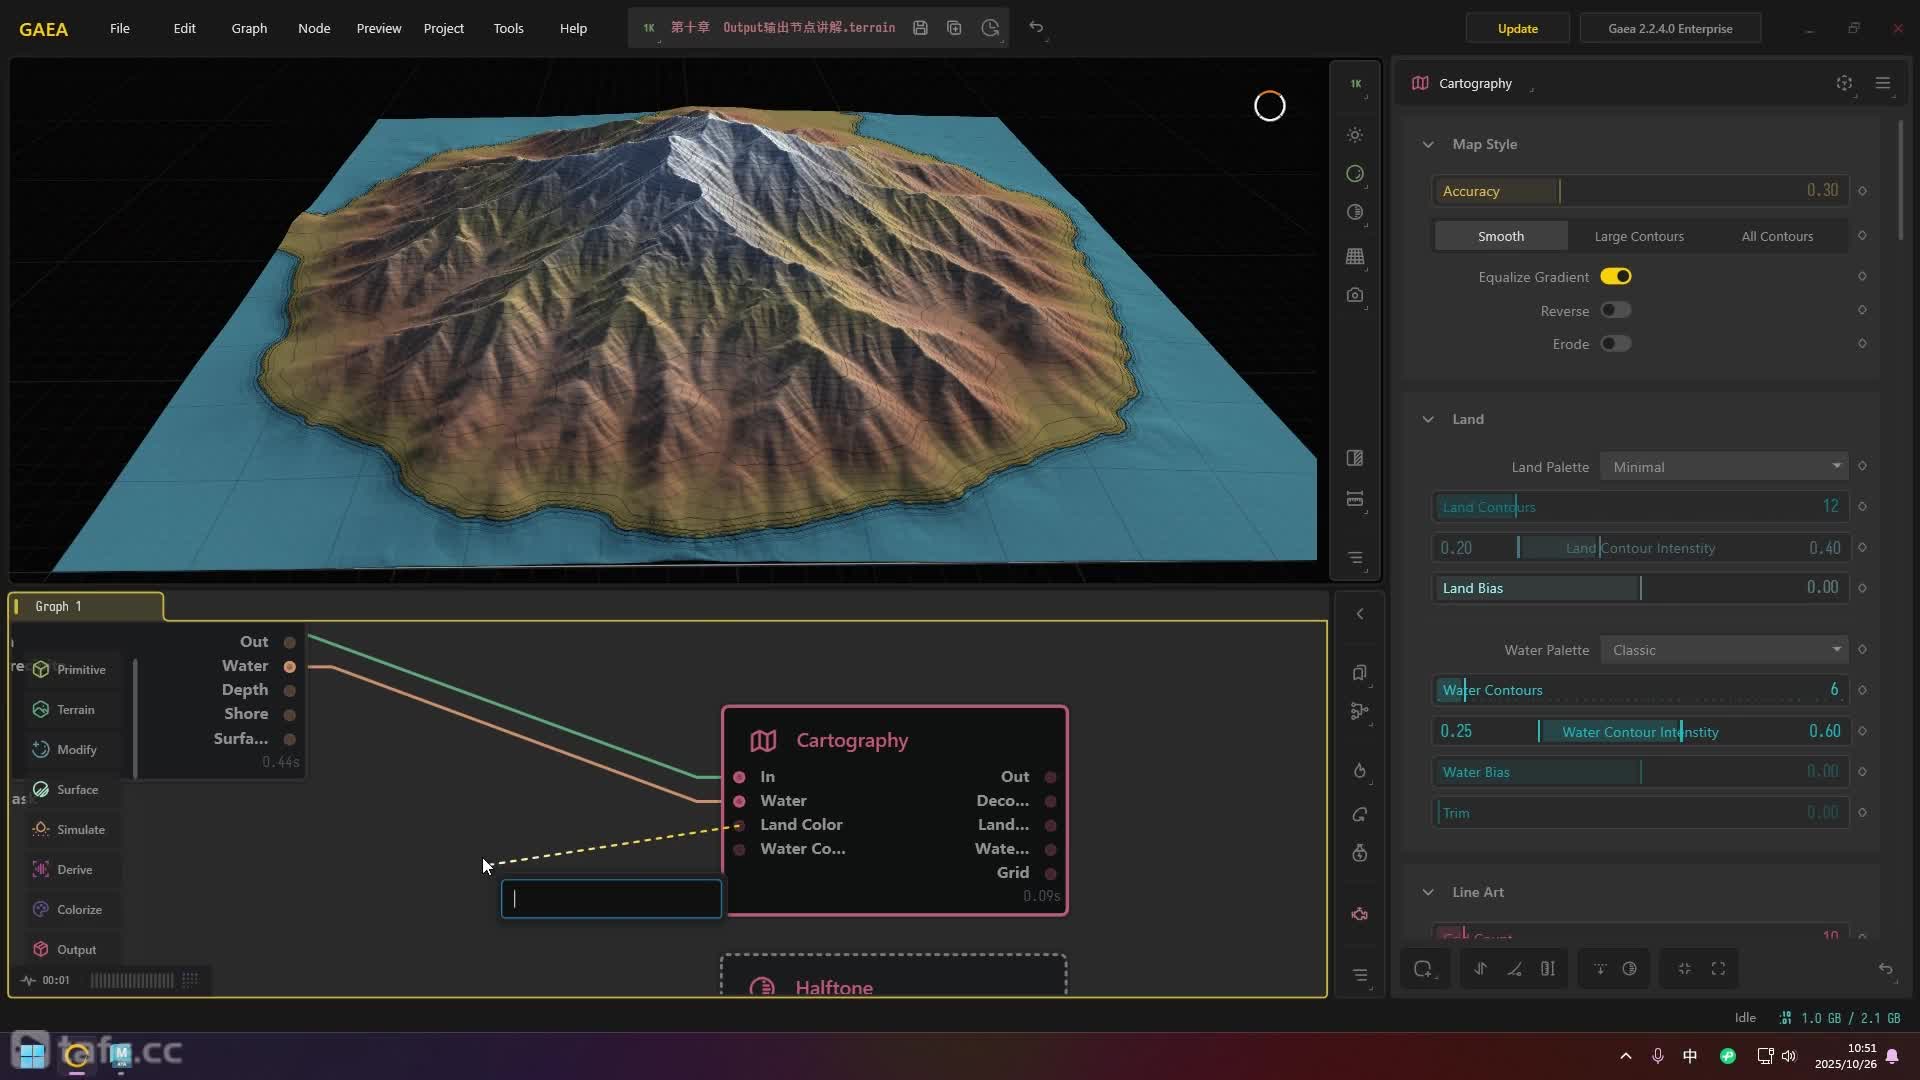Open the Tools menu

click(508, 28)
